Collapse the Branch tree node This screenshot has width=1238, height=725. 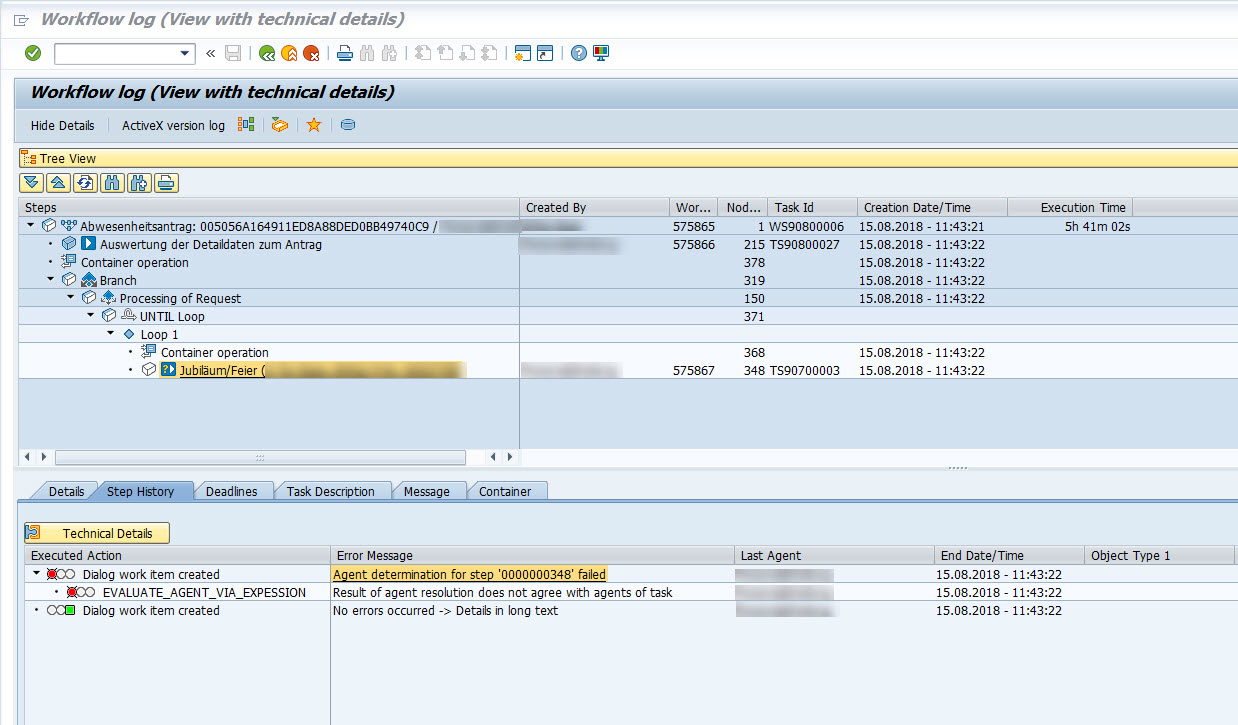(51, 280)
